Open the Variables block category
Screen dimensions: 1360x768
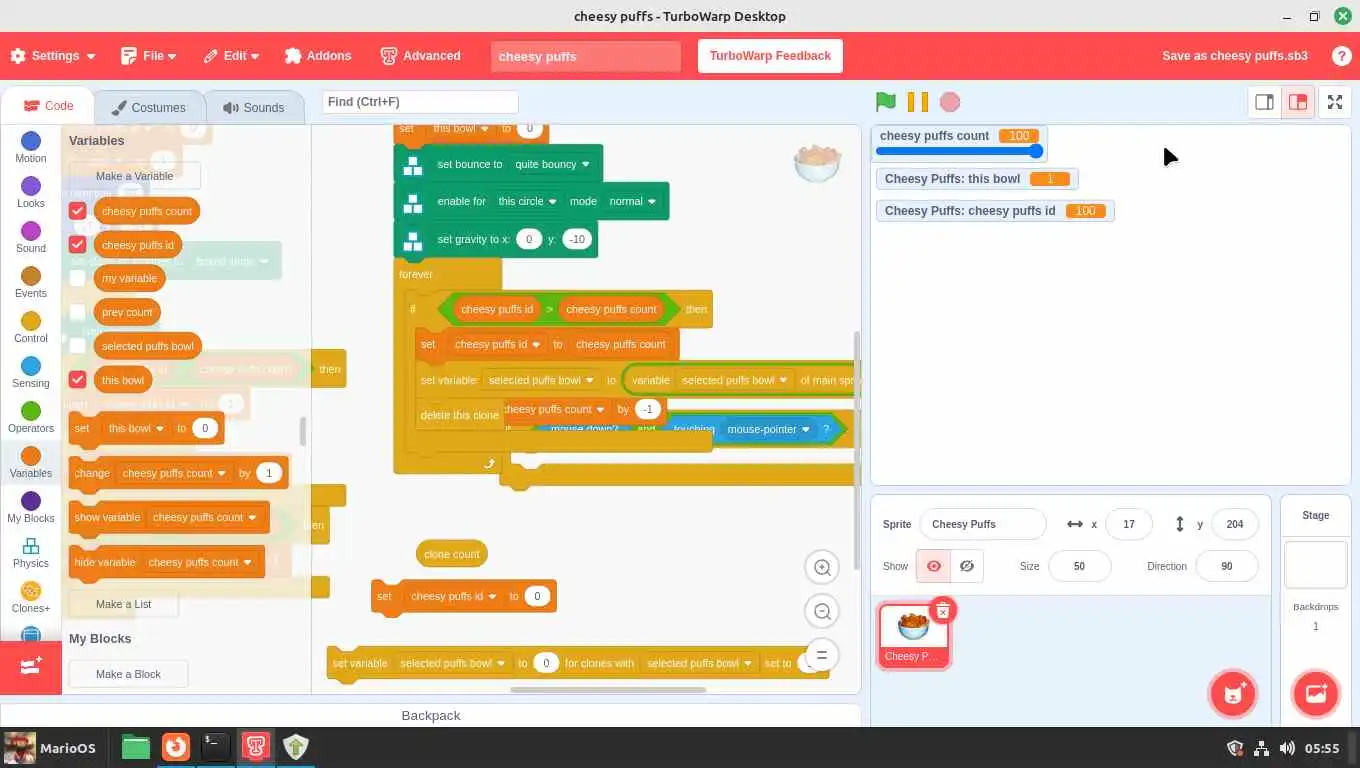pos(31,463)
